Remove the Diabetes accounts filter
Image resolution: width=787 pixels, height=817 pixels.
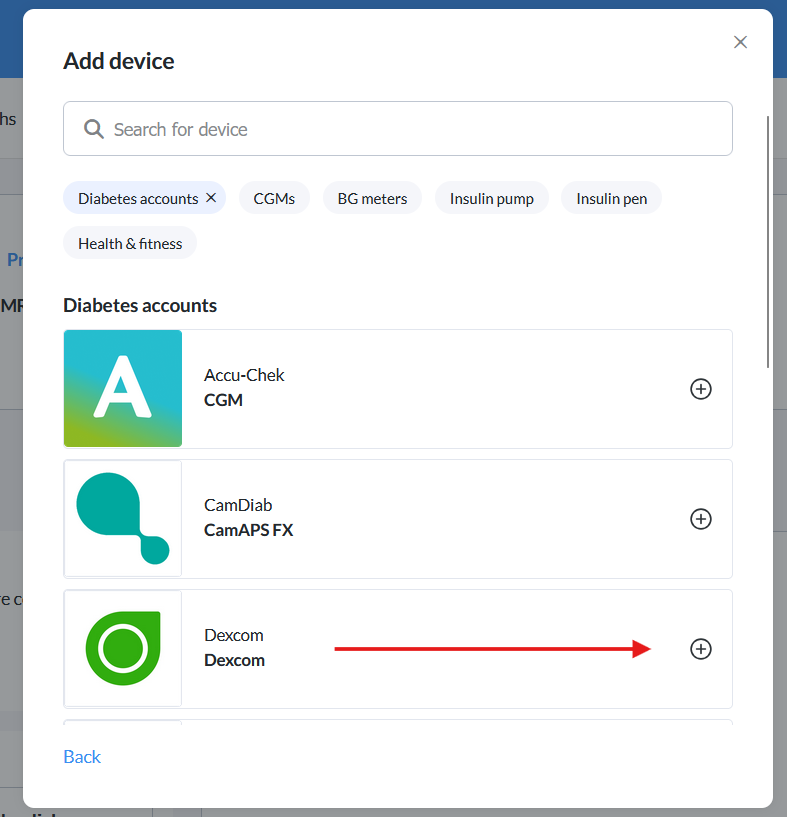tap(211, 198)
